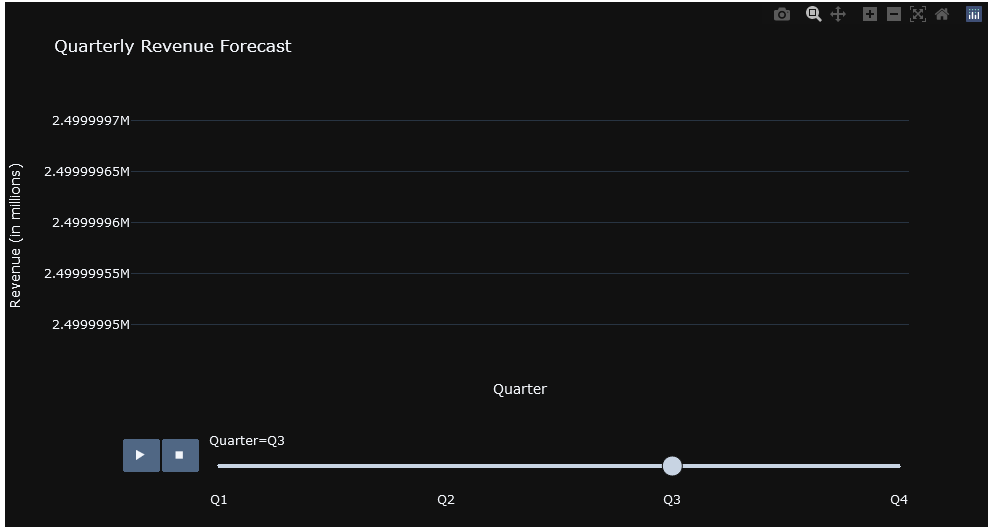Click the 2.4999997M y-axis tick label
The image size is (990, 529).
(x=91, y=121)
